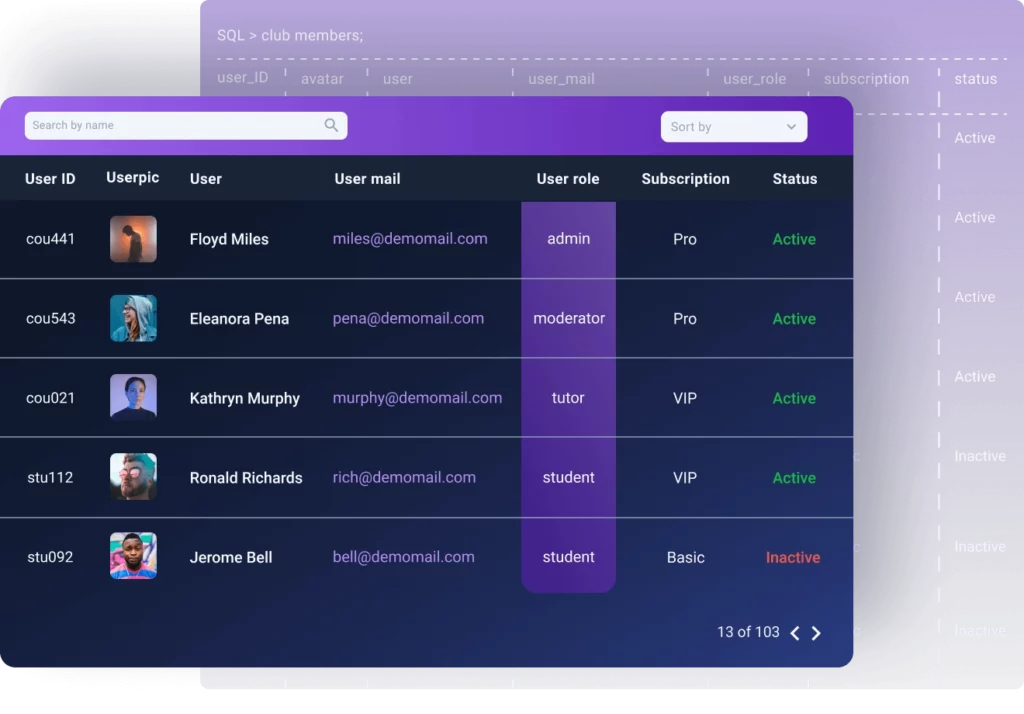Click the bell@demomail.com email link
Screen dimensions: 1024x714
pyautogui.click(x=403, y=557)
